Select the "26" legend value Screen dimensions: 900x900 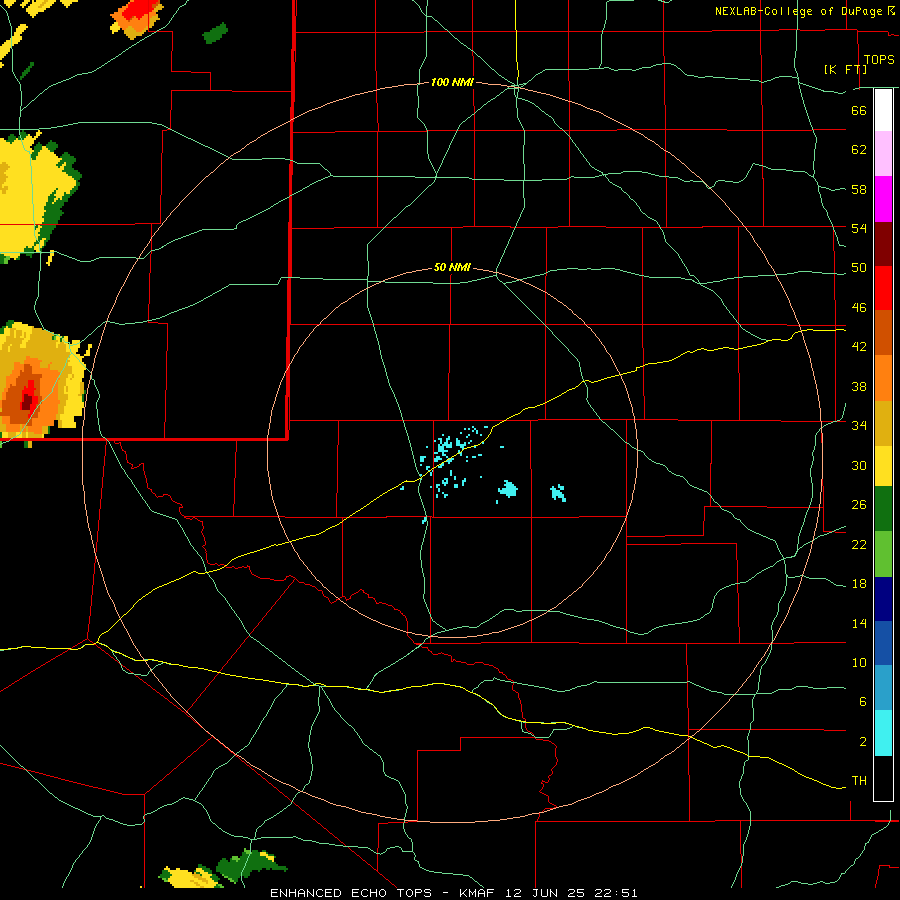coord(859,505)
